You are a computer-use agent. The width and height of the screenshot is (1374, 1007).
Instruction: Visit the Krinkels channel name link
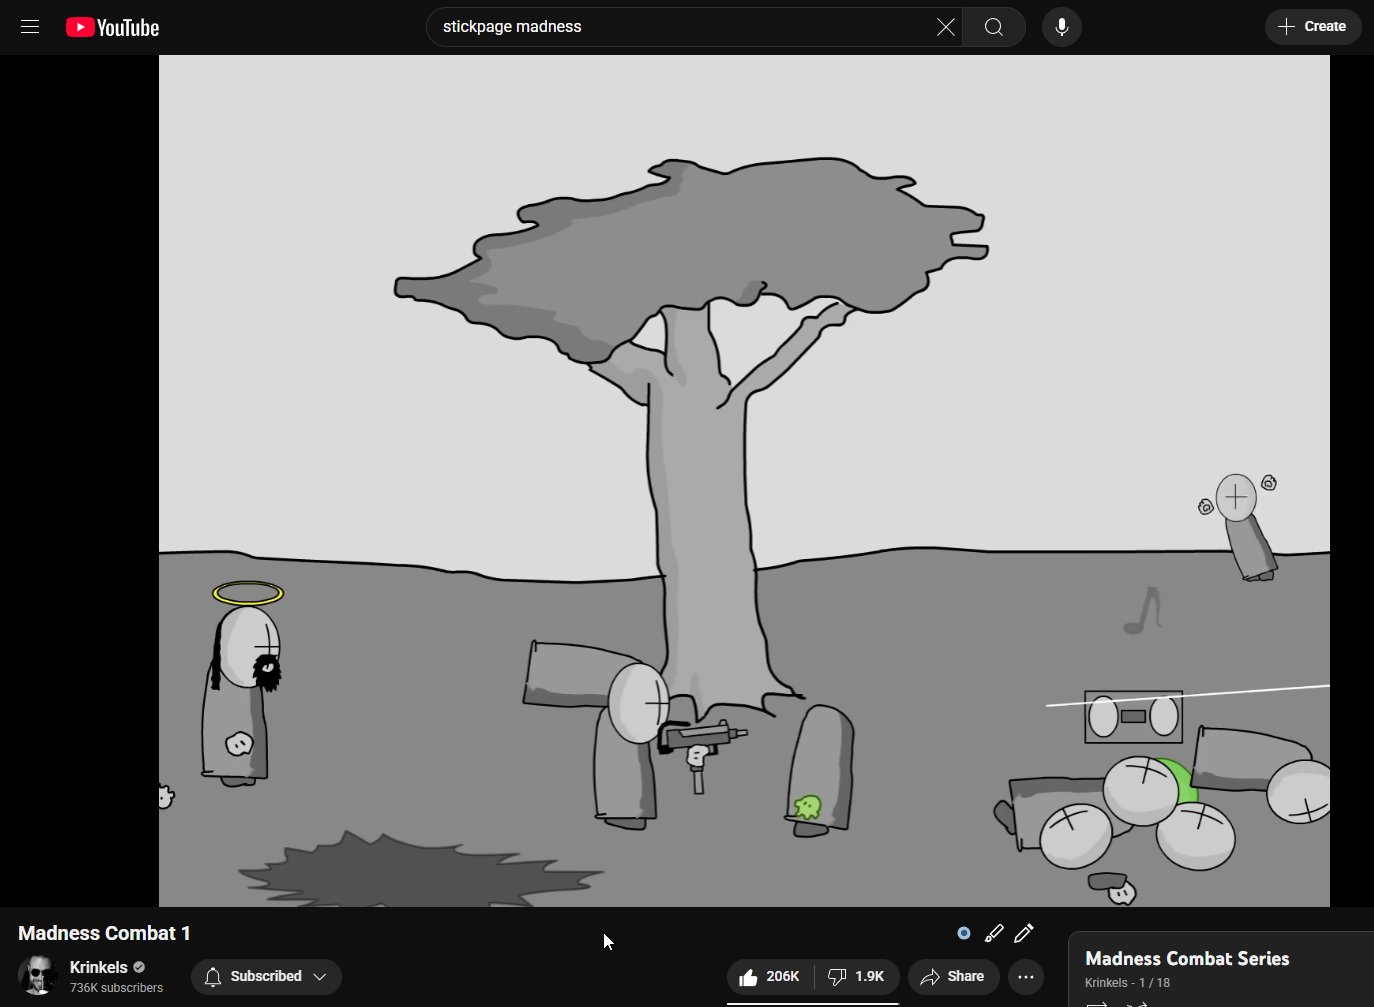tap(99, 967)
